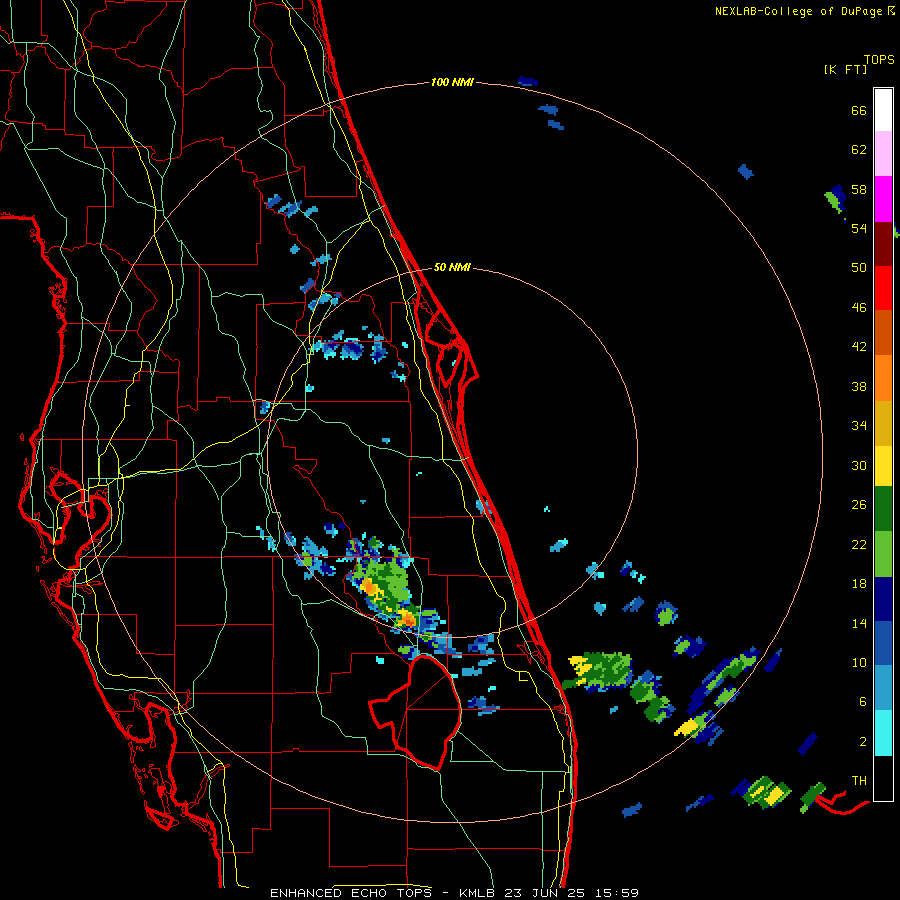
Task: Click the bright red legend swatch
Action: 883,288
